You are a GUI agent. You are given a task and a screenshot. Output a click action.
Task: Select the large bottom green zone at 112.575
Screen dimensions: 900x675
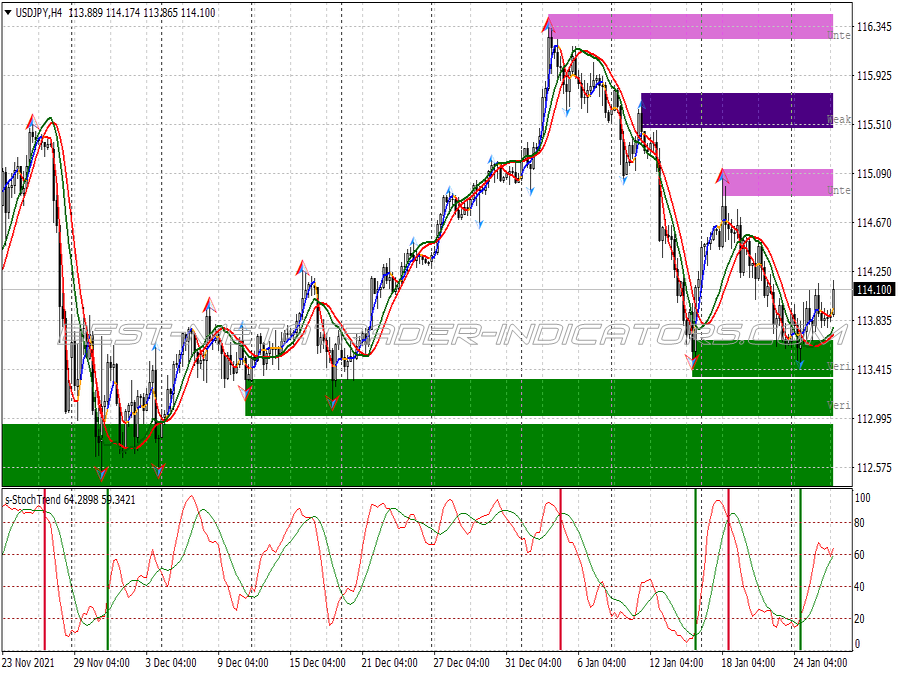[x=417, y=455]
